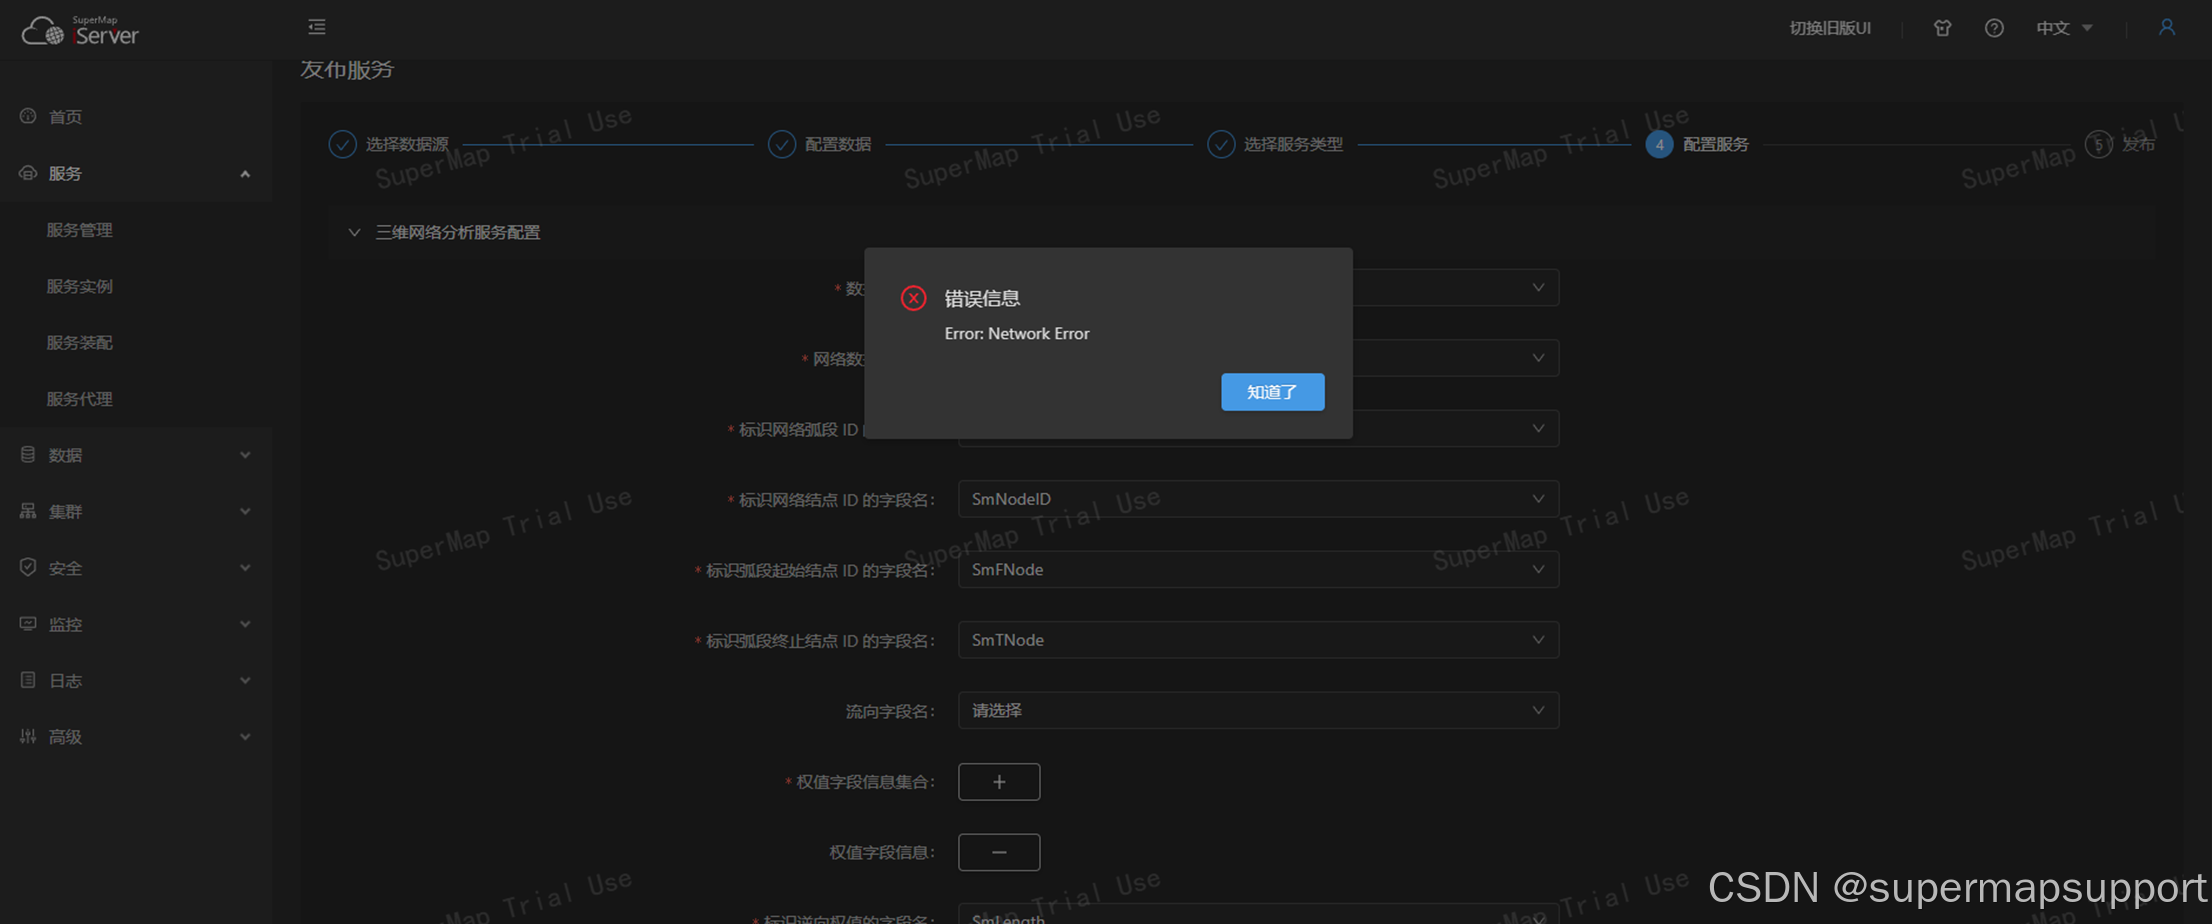This screenshot has height=924, width=2212.
Task: Click the 安全 shield icon
Action: (27, 567)
